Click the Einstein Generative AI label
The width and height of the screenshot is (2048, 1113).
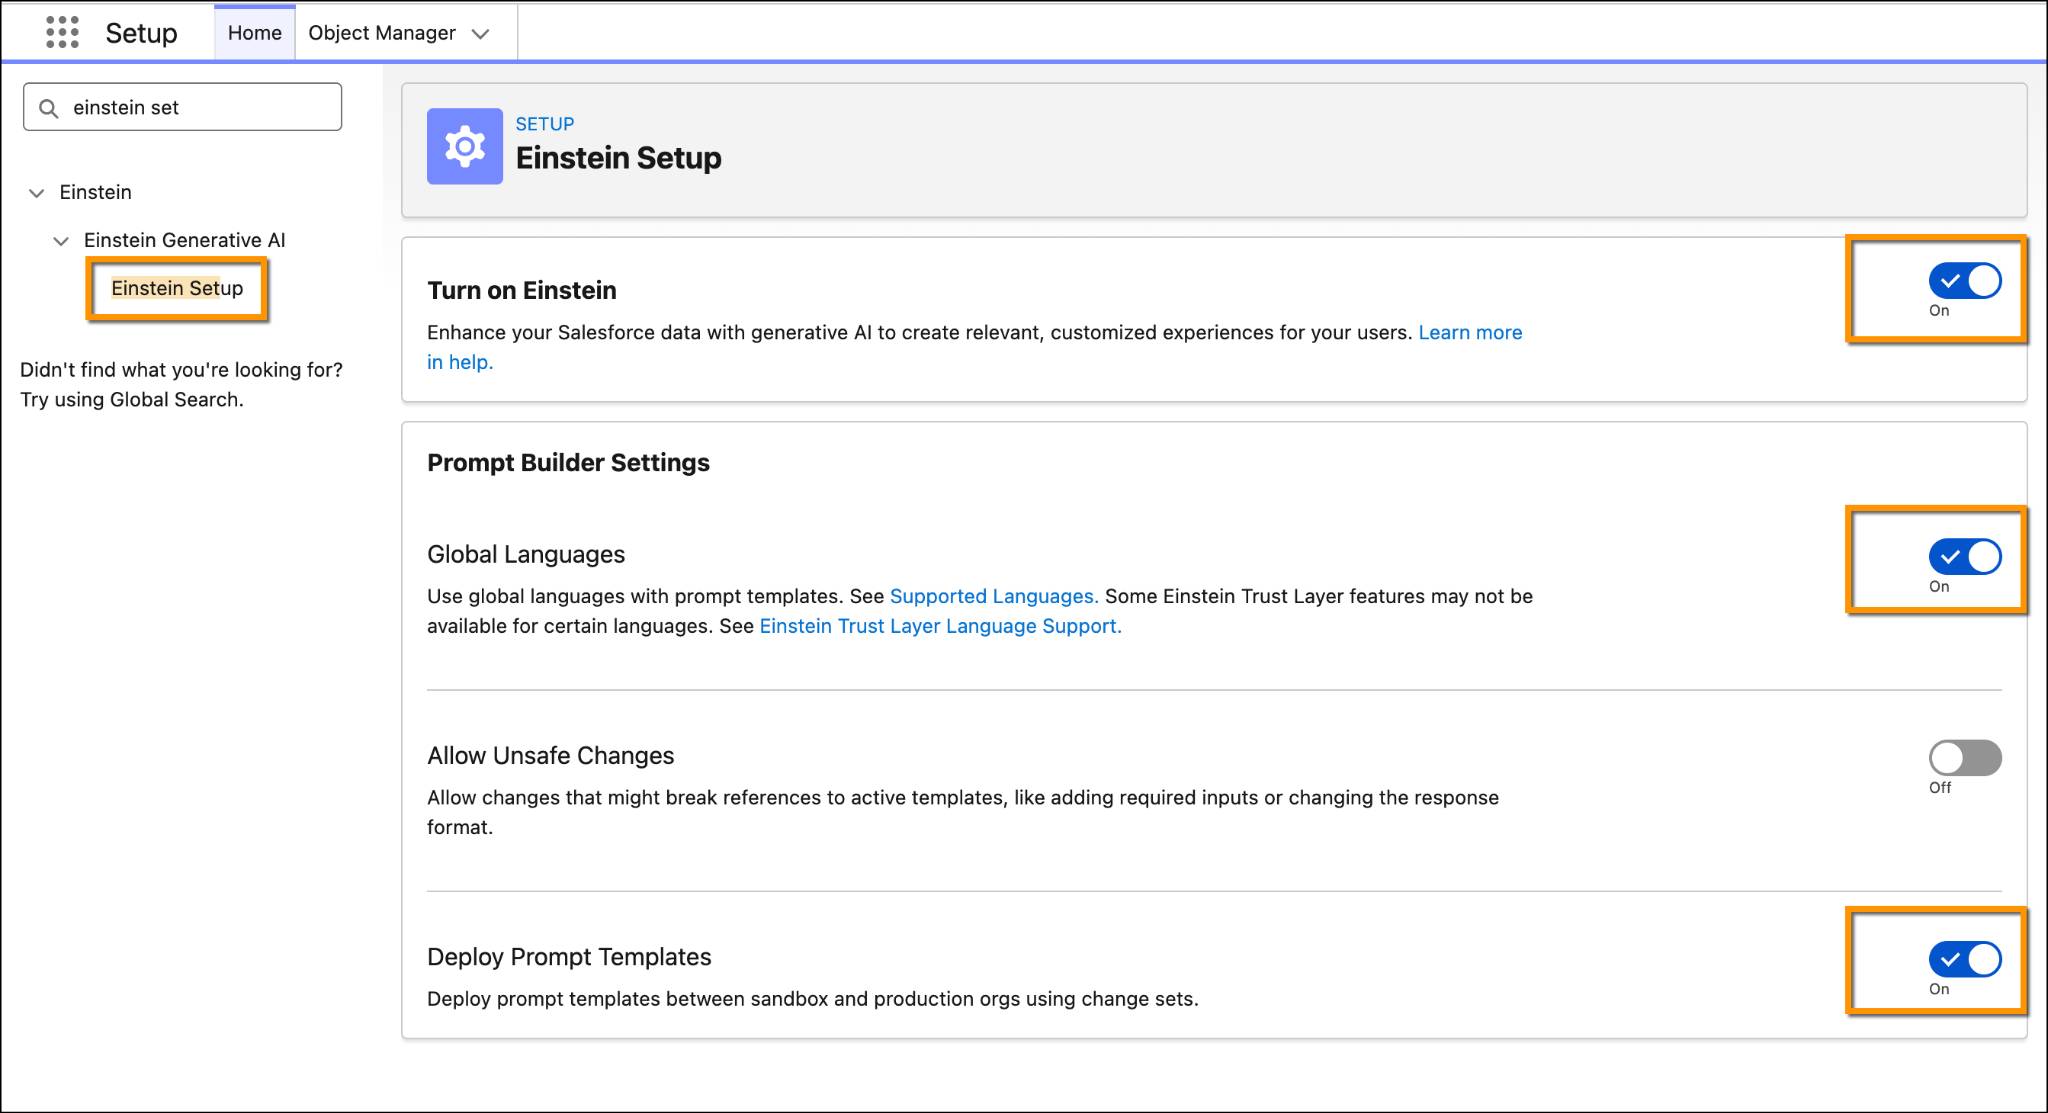coord(185,240)
